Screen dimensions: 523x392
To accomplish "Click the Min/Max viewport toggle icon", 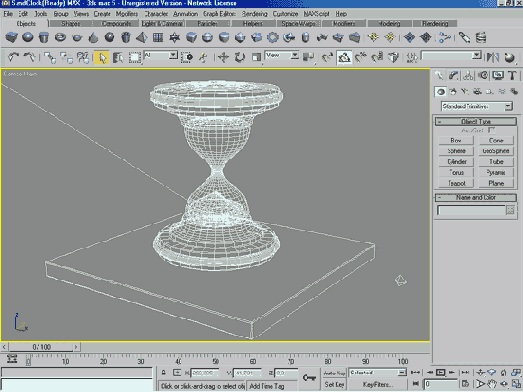I will coord(517,384).
